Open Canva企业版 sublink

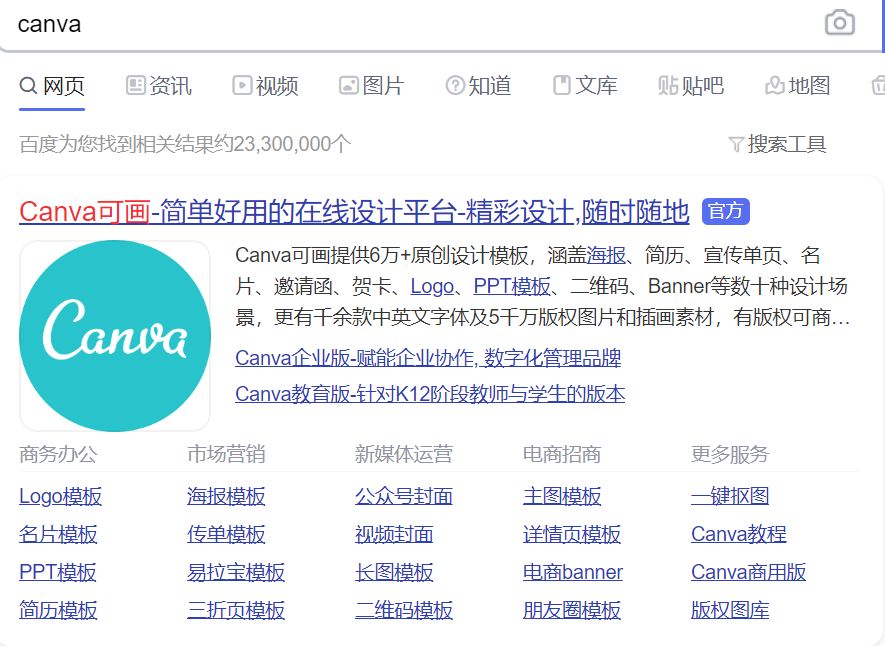(x=428, y=358)
